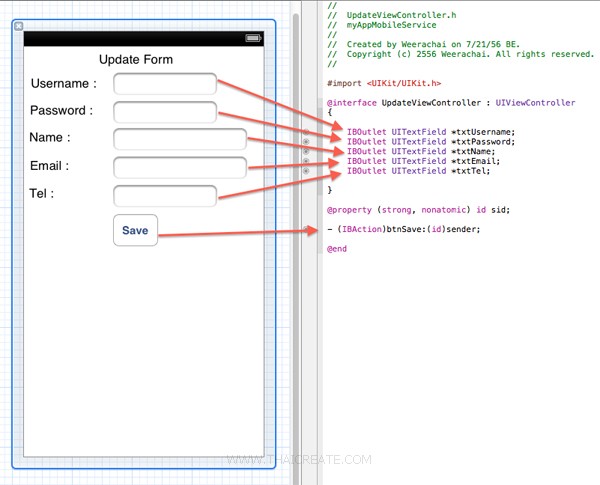Click the myAppMobileService comment line
The height and width of the screenshot is (485, 600).
coord(382,25)
